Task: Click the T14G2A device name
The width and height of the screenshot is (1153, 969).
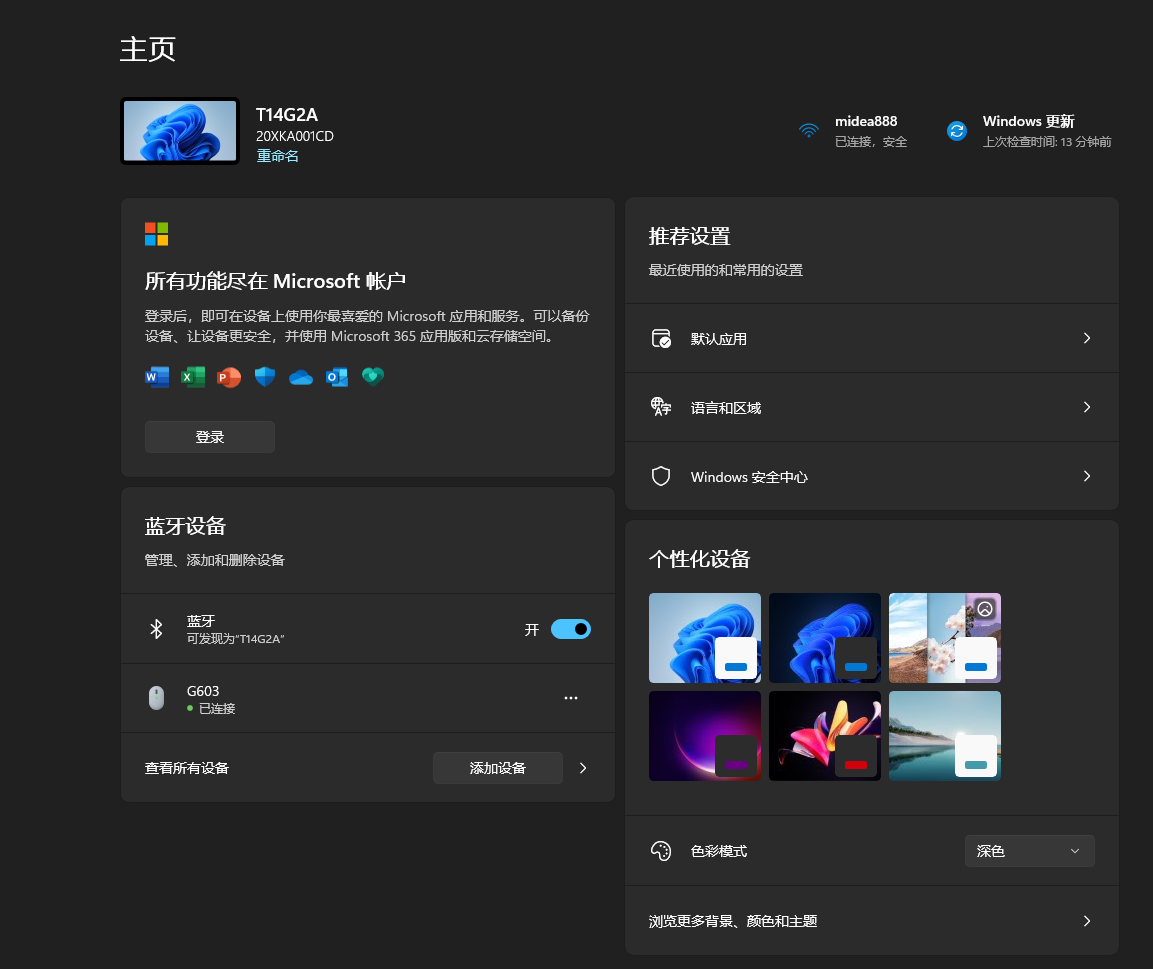Action: pos(287,115)
